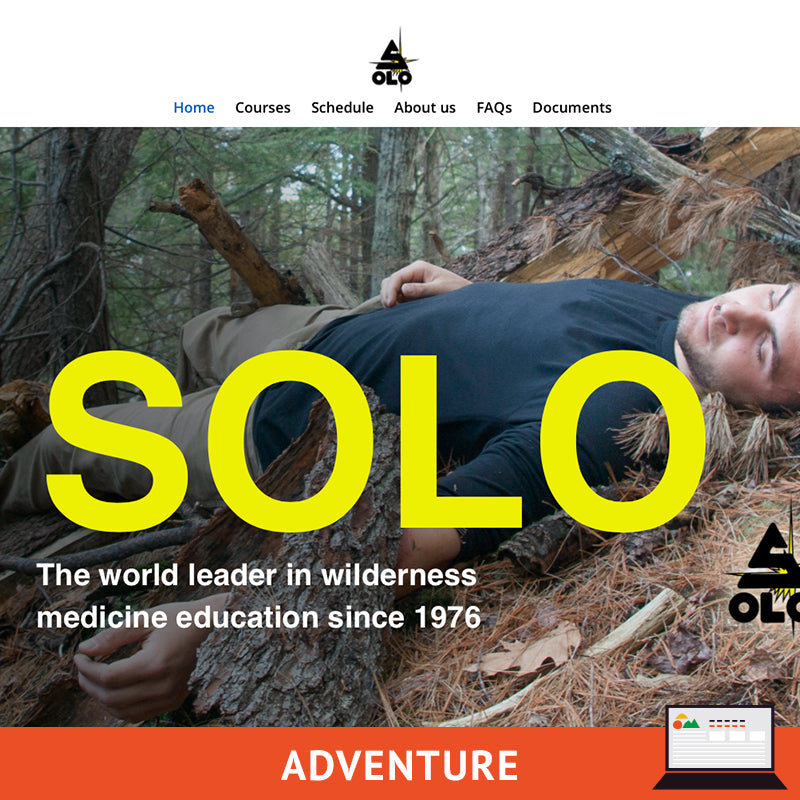Open the Courses page
The height and width of the screenshot is (800, 800).
pos(263,108)
